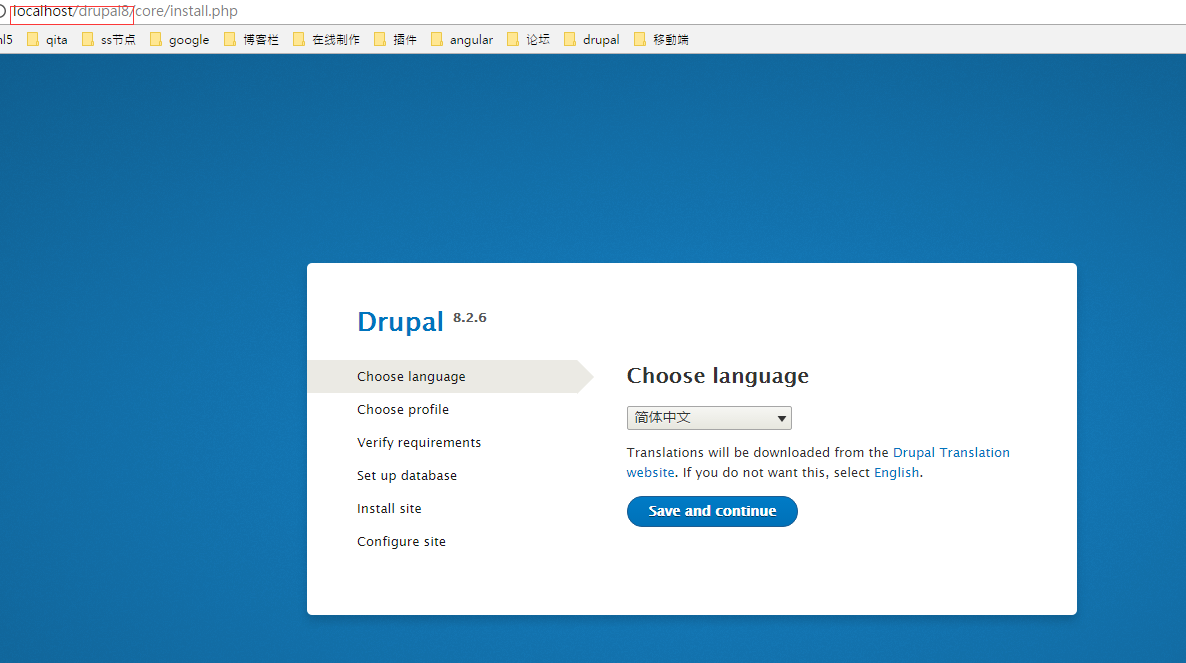1186x663 pixels.
Task: Select the Choose profile step
Action: (x=403, y=409)
